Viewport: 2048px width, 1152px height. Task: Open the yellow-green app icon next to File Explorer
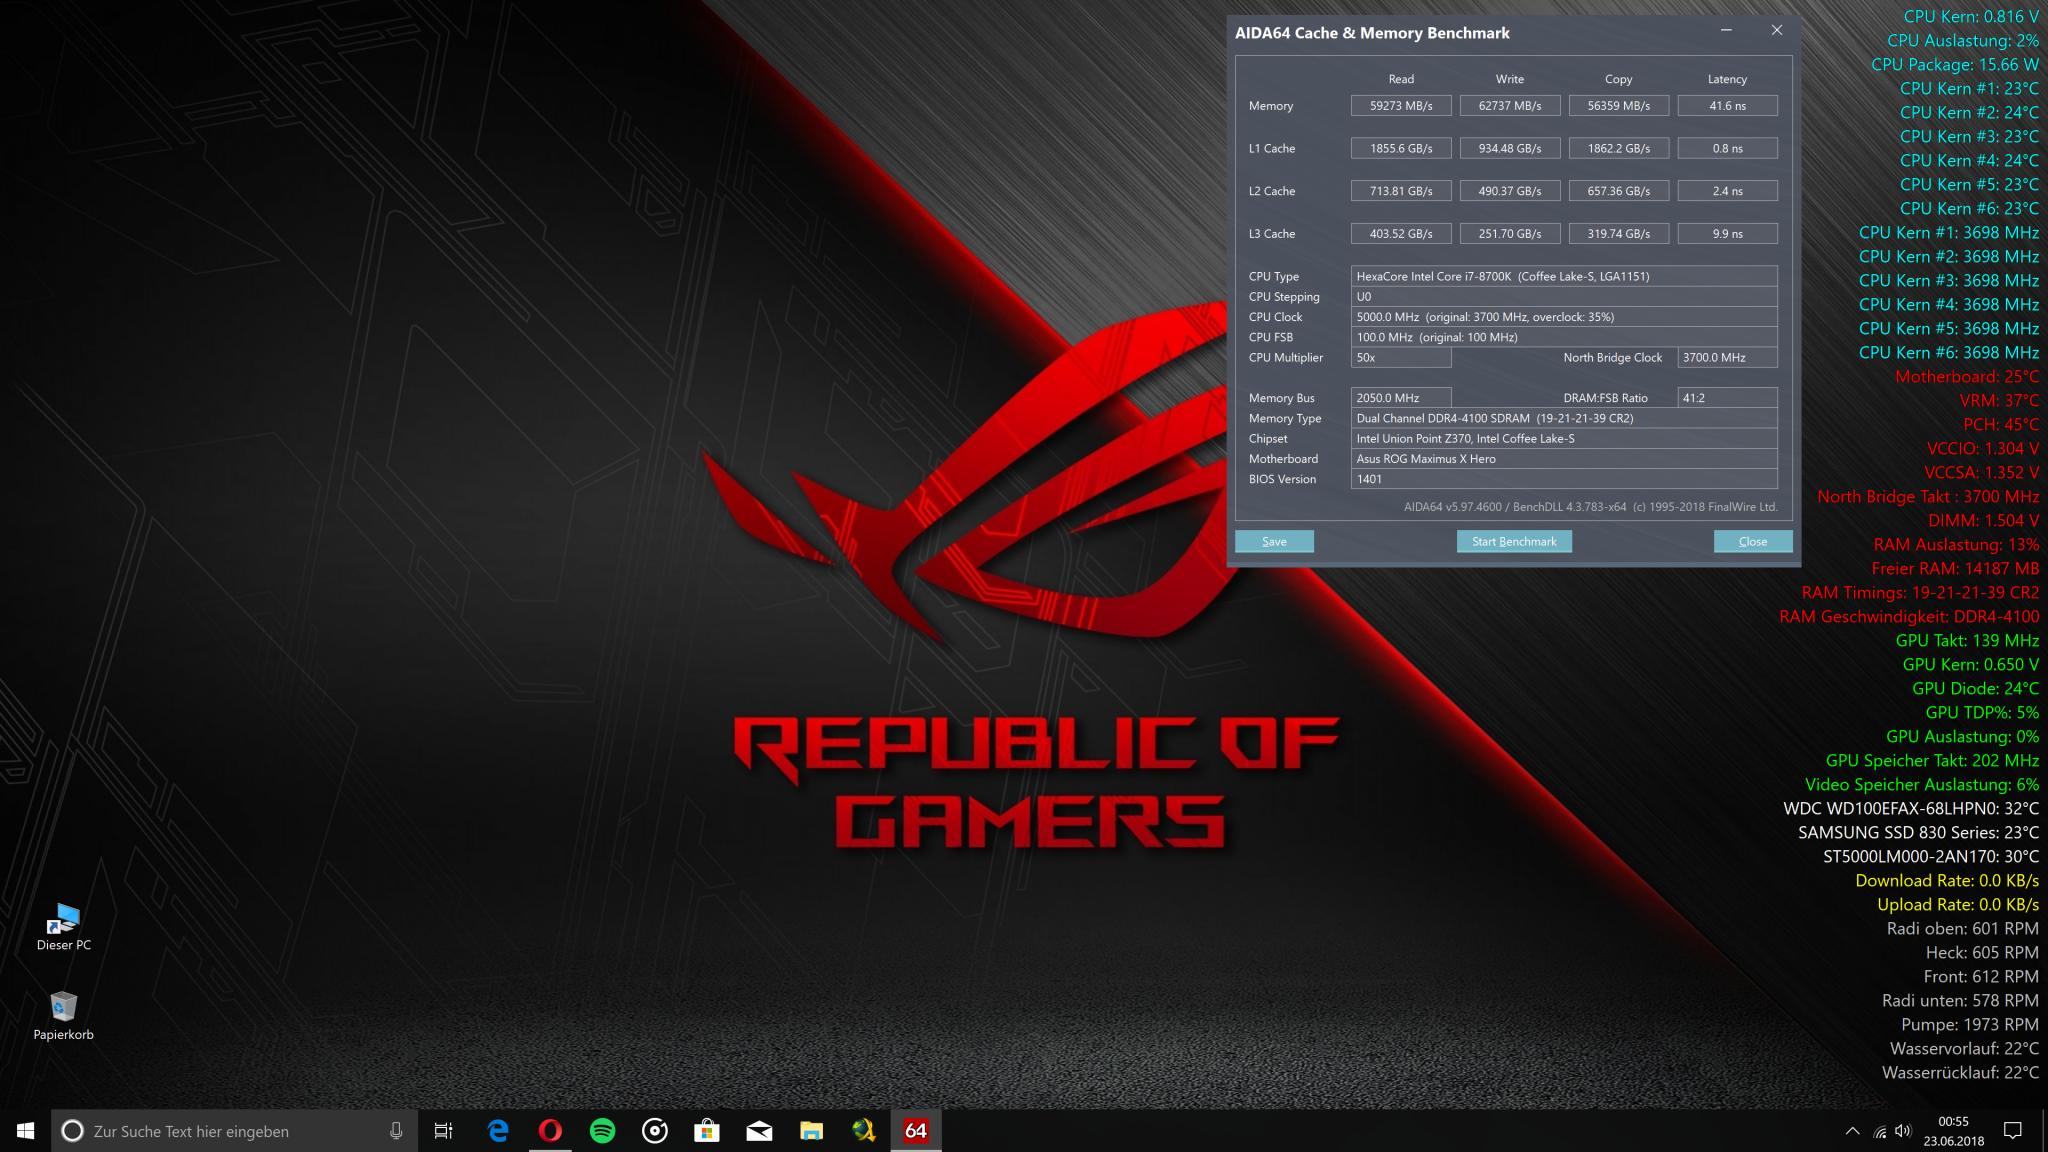pyautogui.click(x=864, y=1131)
